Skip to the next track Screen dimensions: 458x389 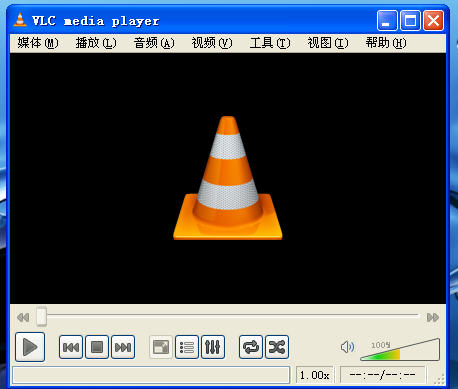pos(123,347)
